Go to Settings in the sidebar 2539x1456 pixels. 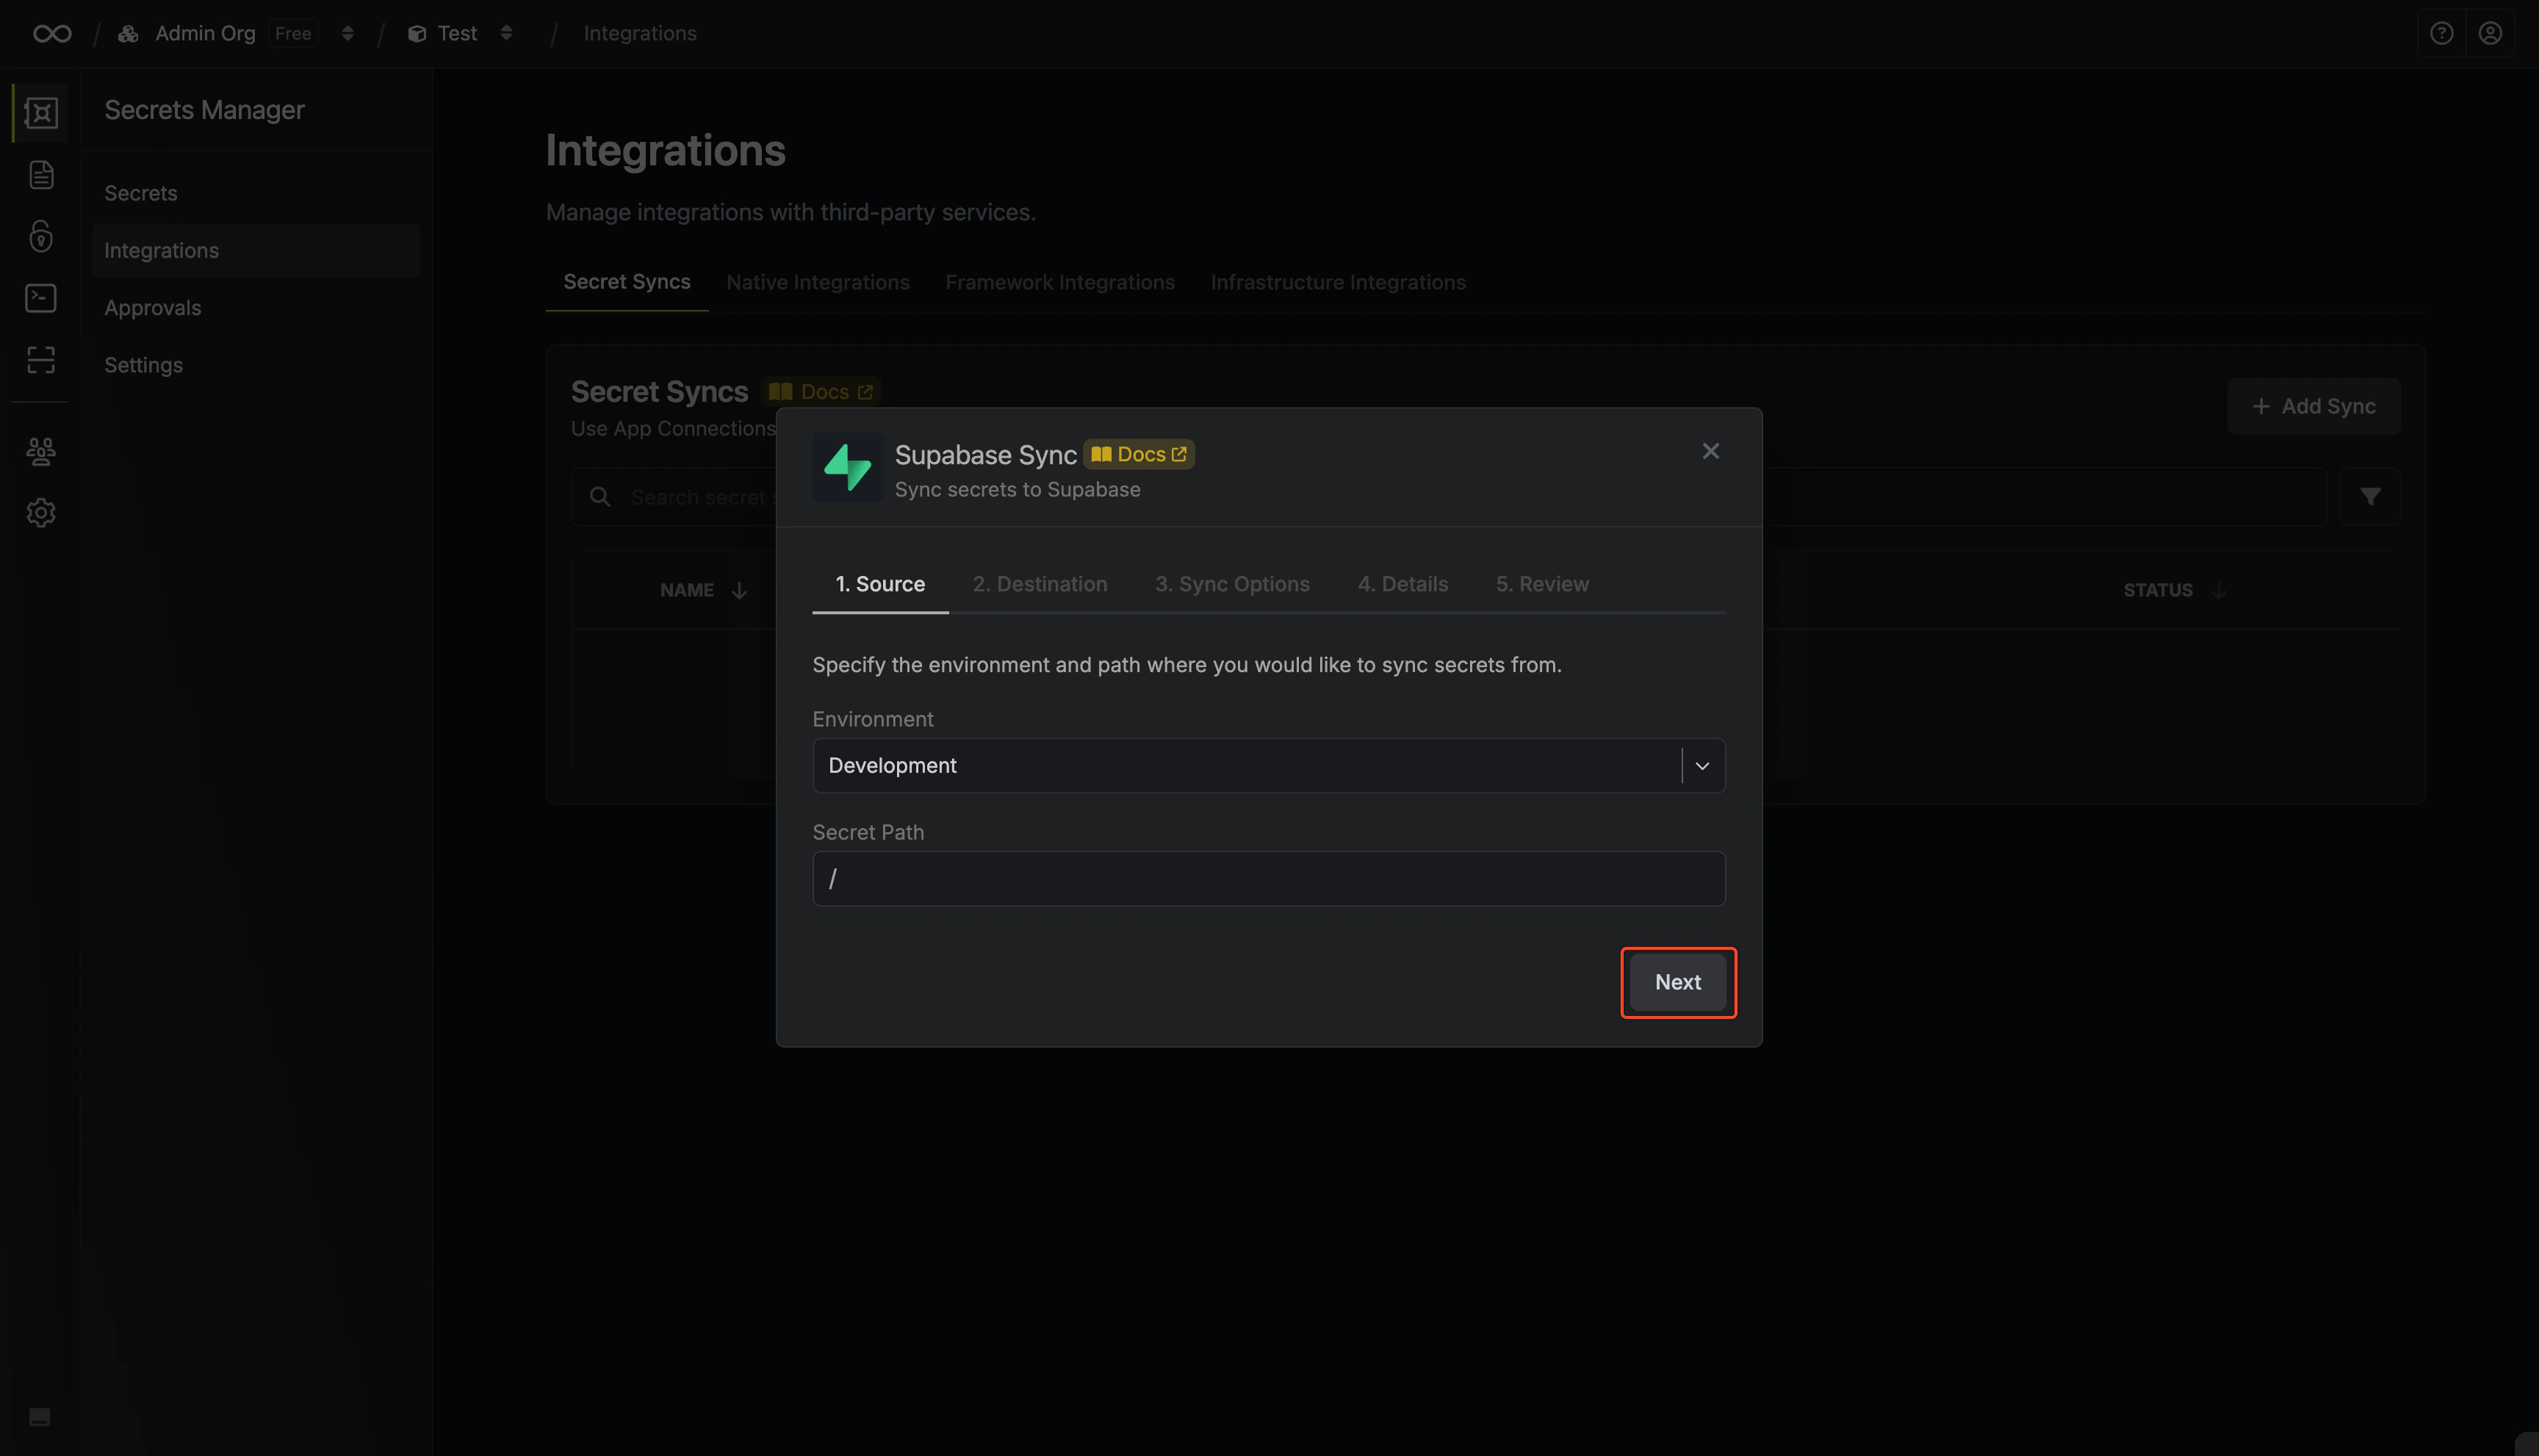[255, 365]
